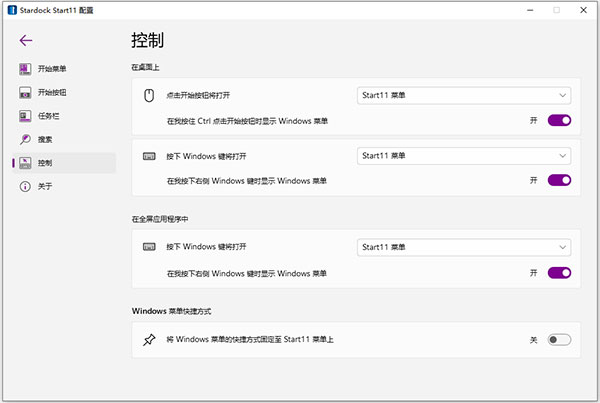Click the mouse icon beside 点击开始按钮将打开
This screenshot has height=403, width=600.
pyautogui.click(x=149, y=96)
